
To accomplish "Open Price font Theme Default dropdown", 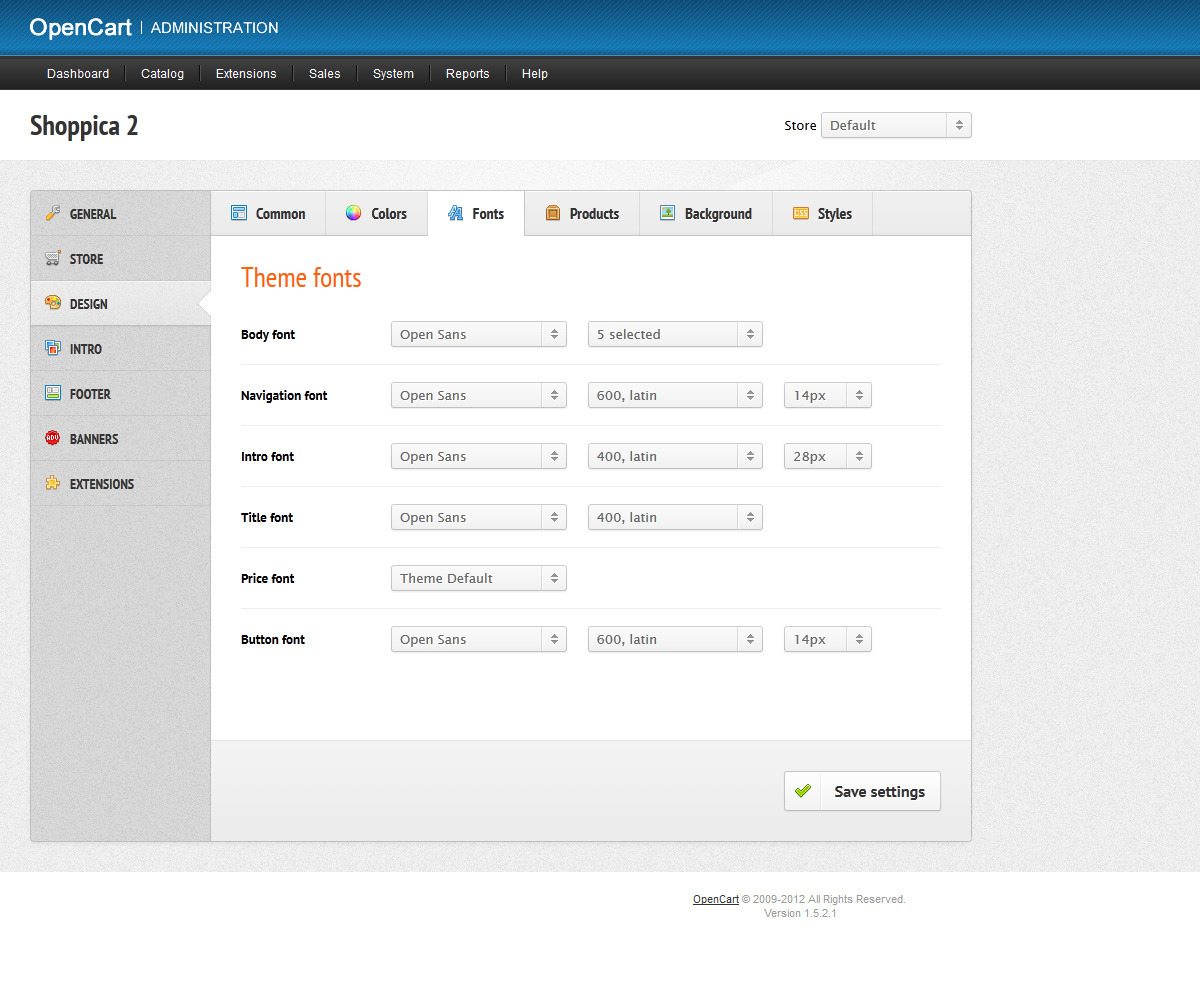I will [x=479, y=578].
